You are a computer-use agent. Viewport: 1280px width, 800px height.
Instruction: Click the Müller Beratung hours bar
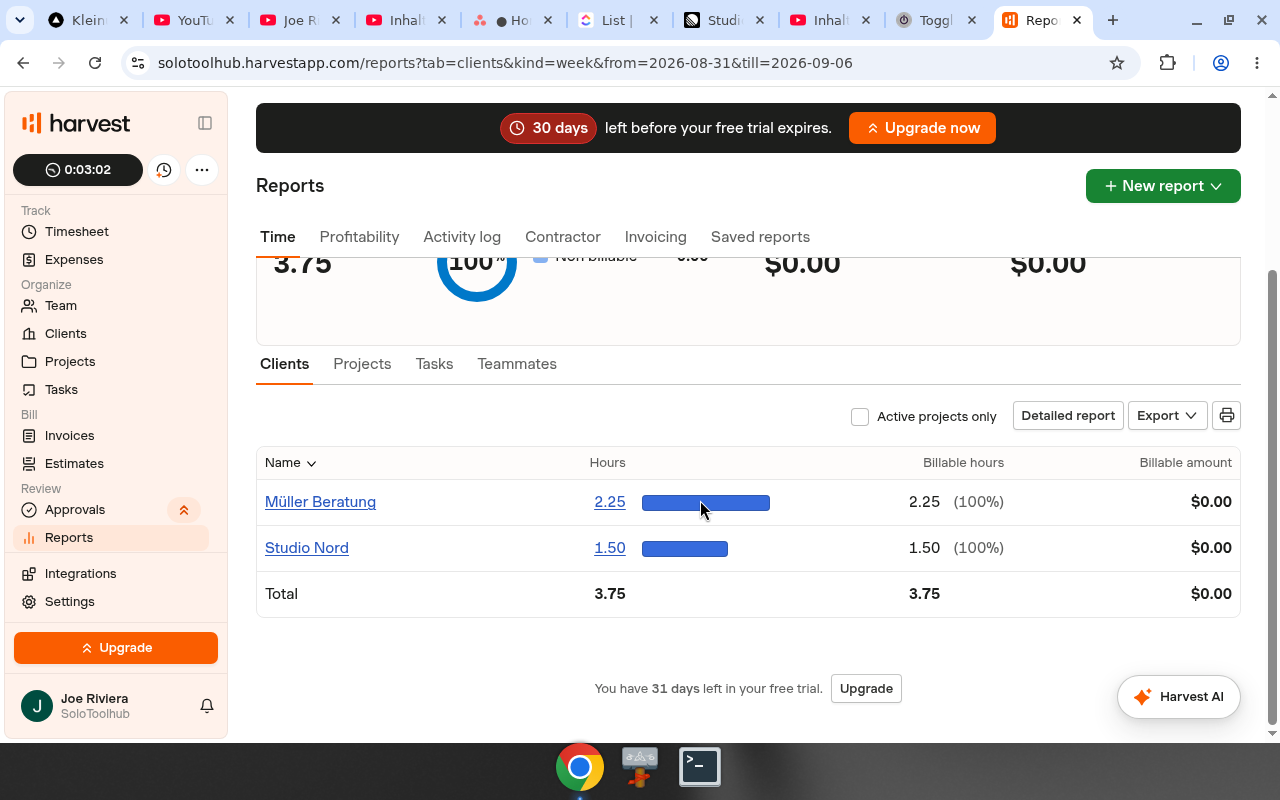(x=706, y=503)
